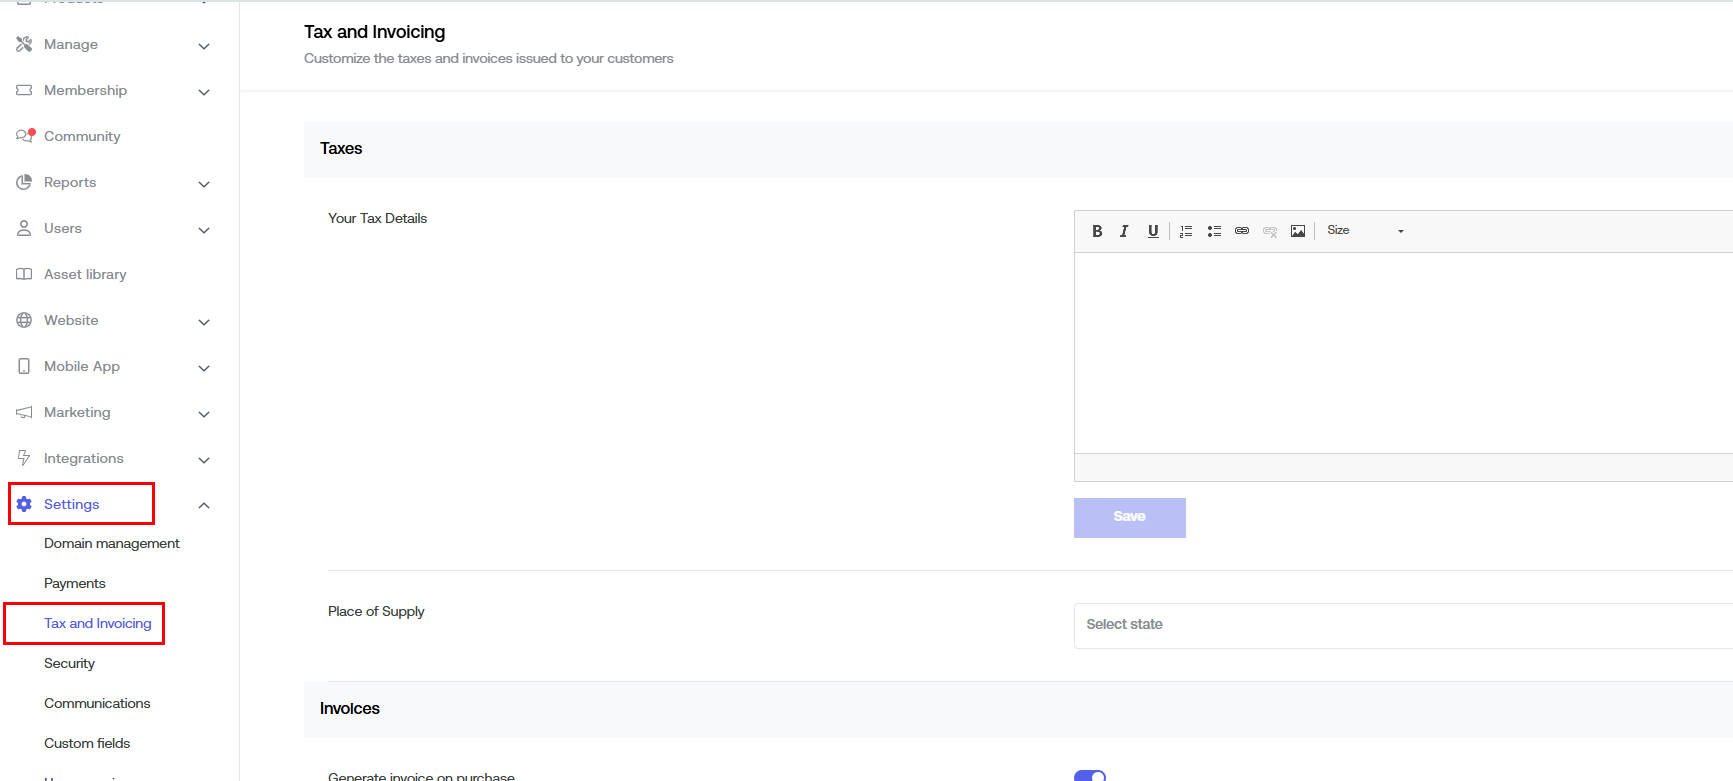Expand the Marketing submenu arrow
The image size is (1733, 781).
click(204, 414)
